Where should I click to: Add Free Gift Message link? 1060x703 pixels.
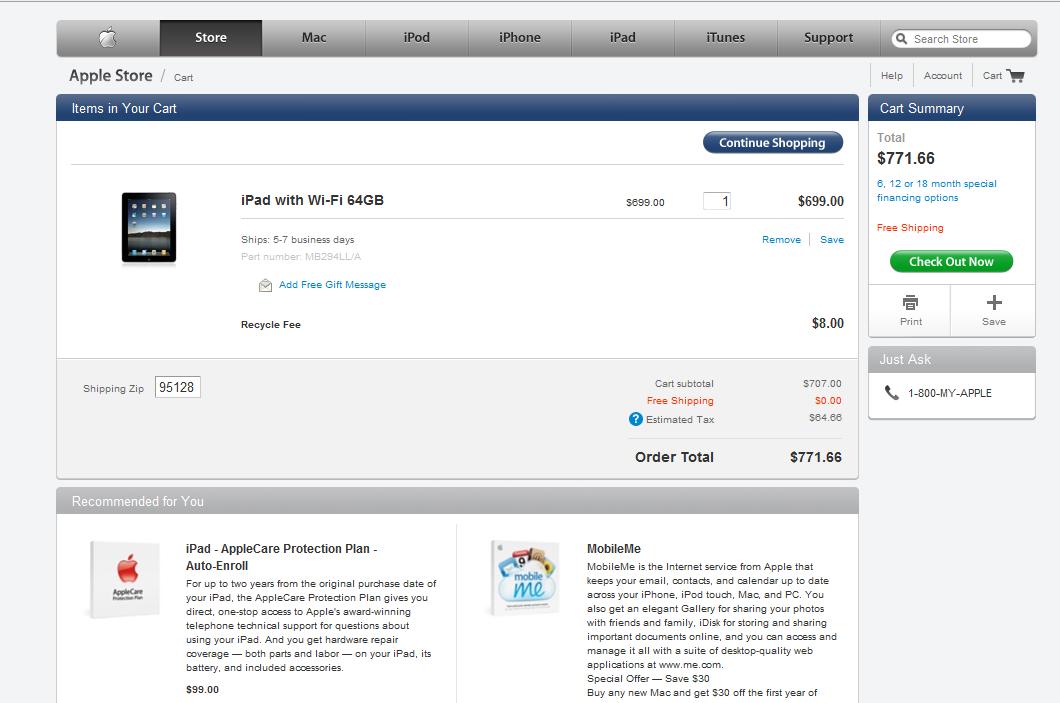(x=332, y=285)
